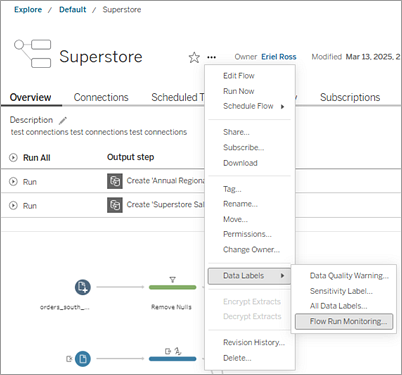Select Revision History from the menu

point(254,342)
